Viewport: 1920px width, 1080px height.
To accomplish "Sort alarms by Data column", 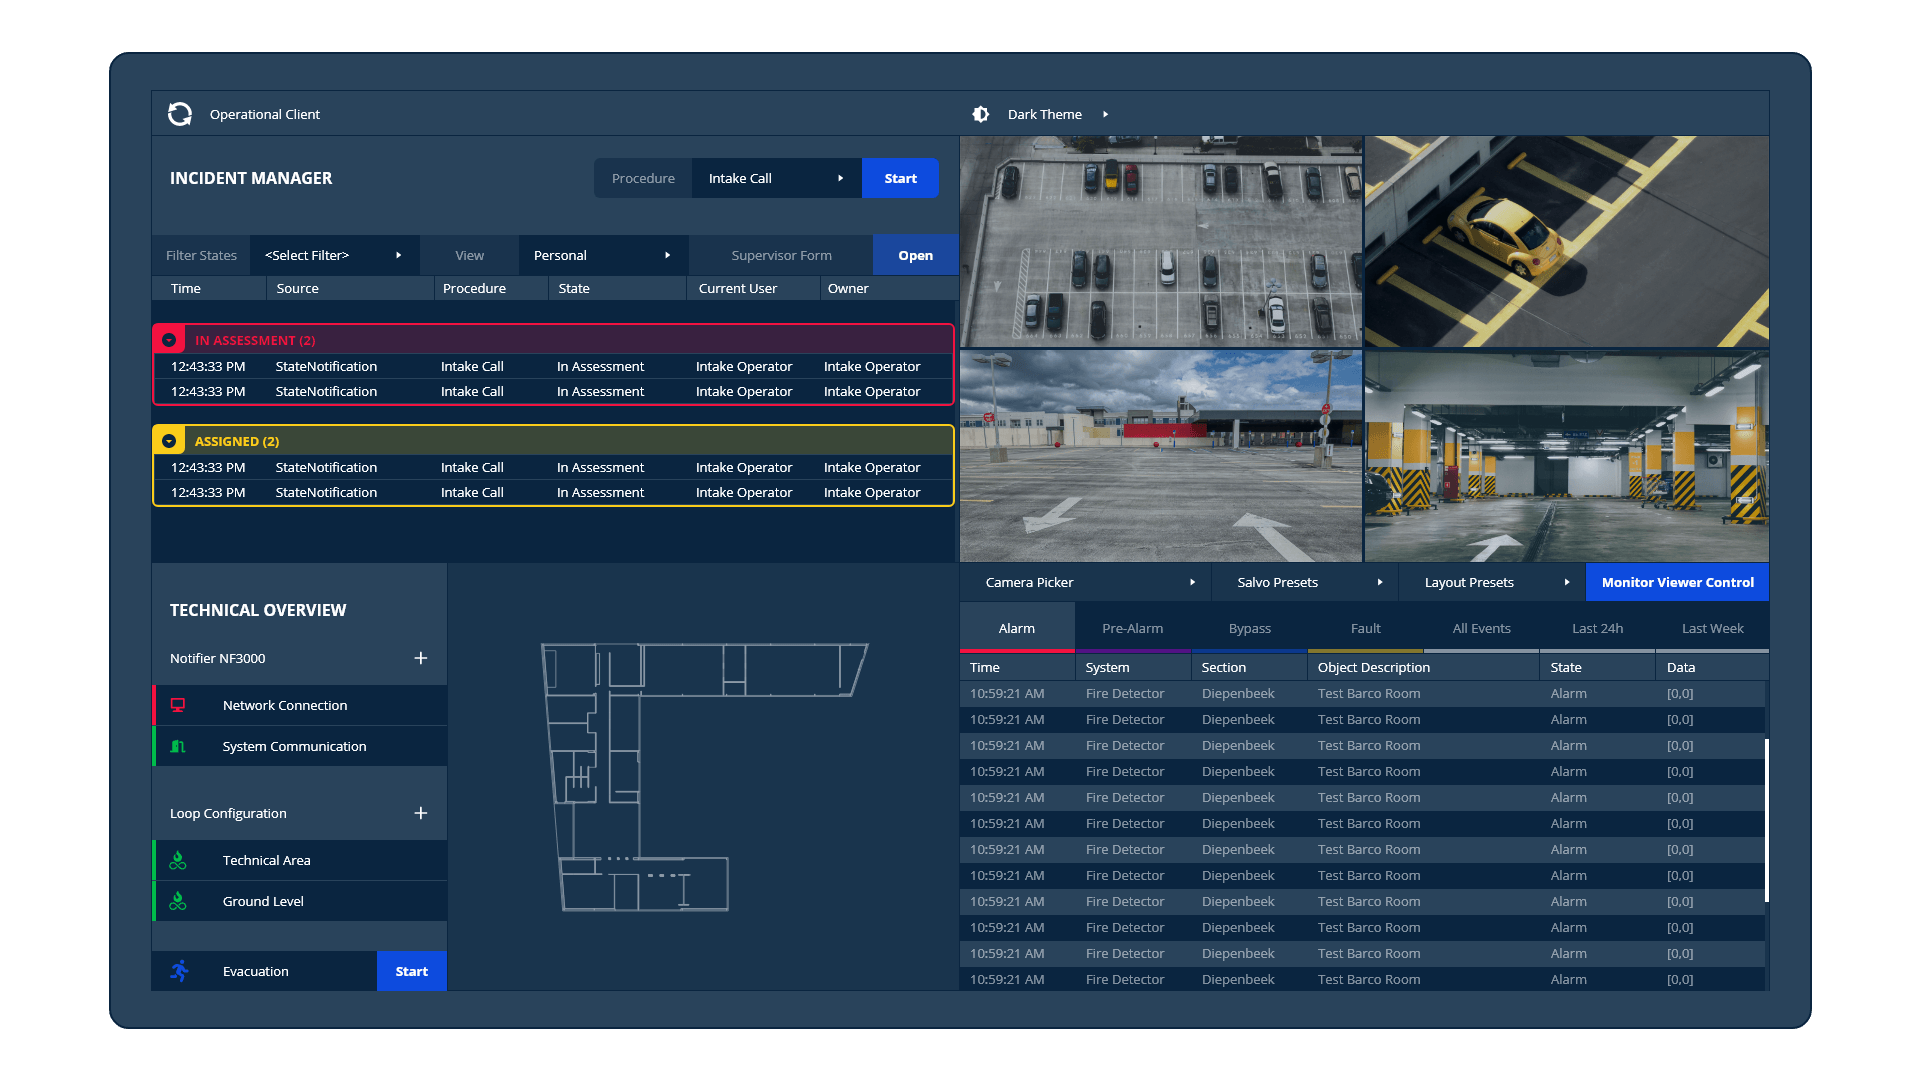I will click(1712, 667).
